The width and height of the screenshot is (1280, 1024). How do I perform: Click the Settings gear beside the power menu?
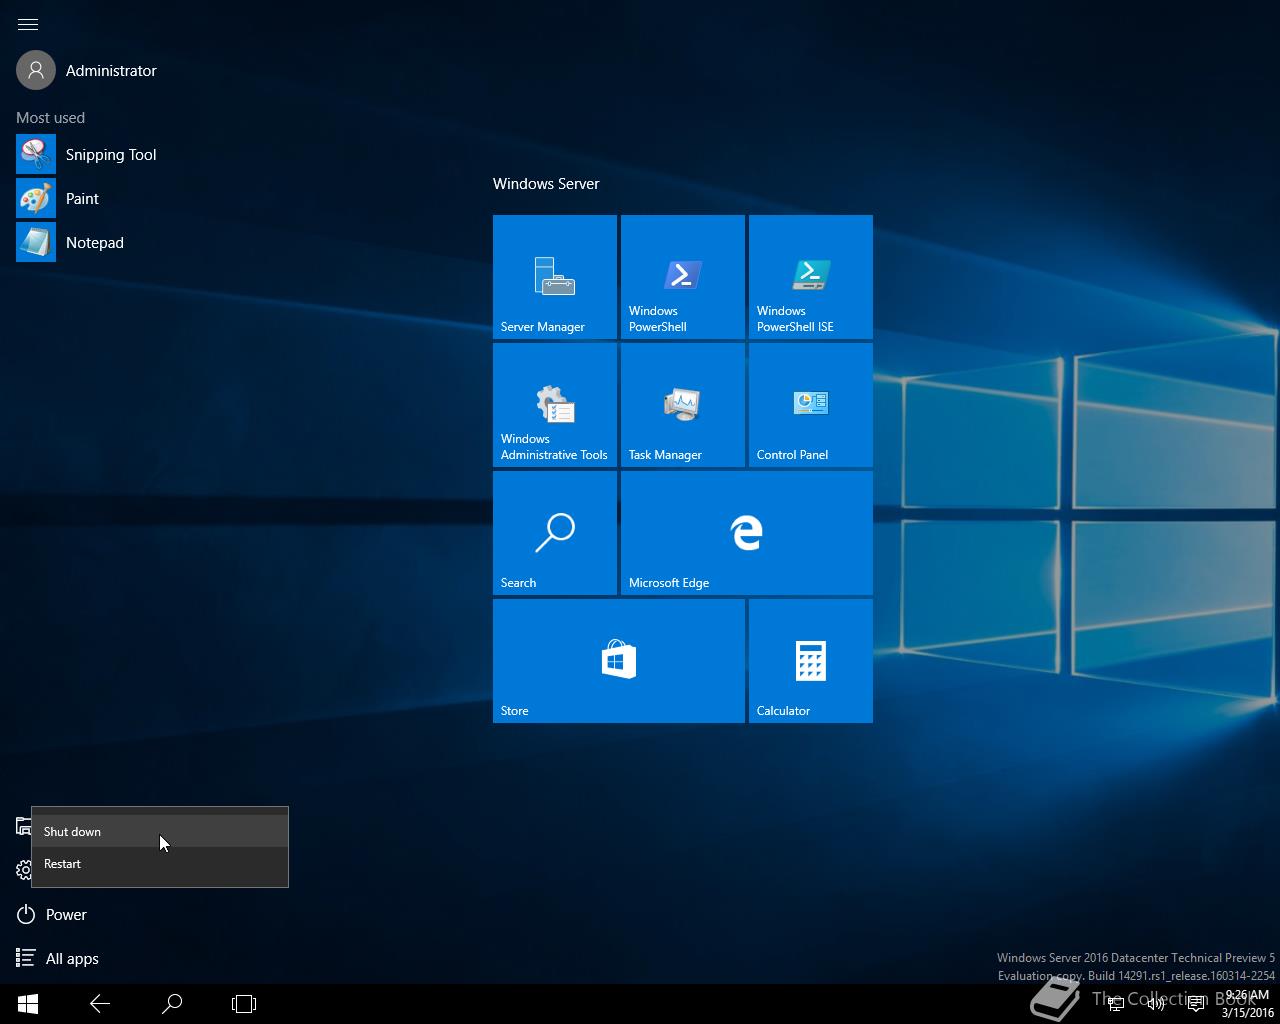(24, 870)
